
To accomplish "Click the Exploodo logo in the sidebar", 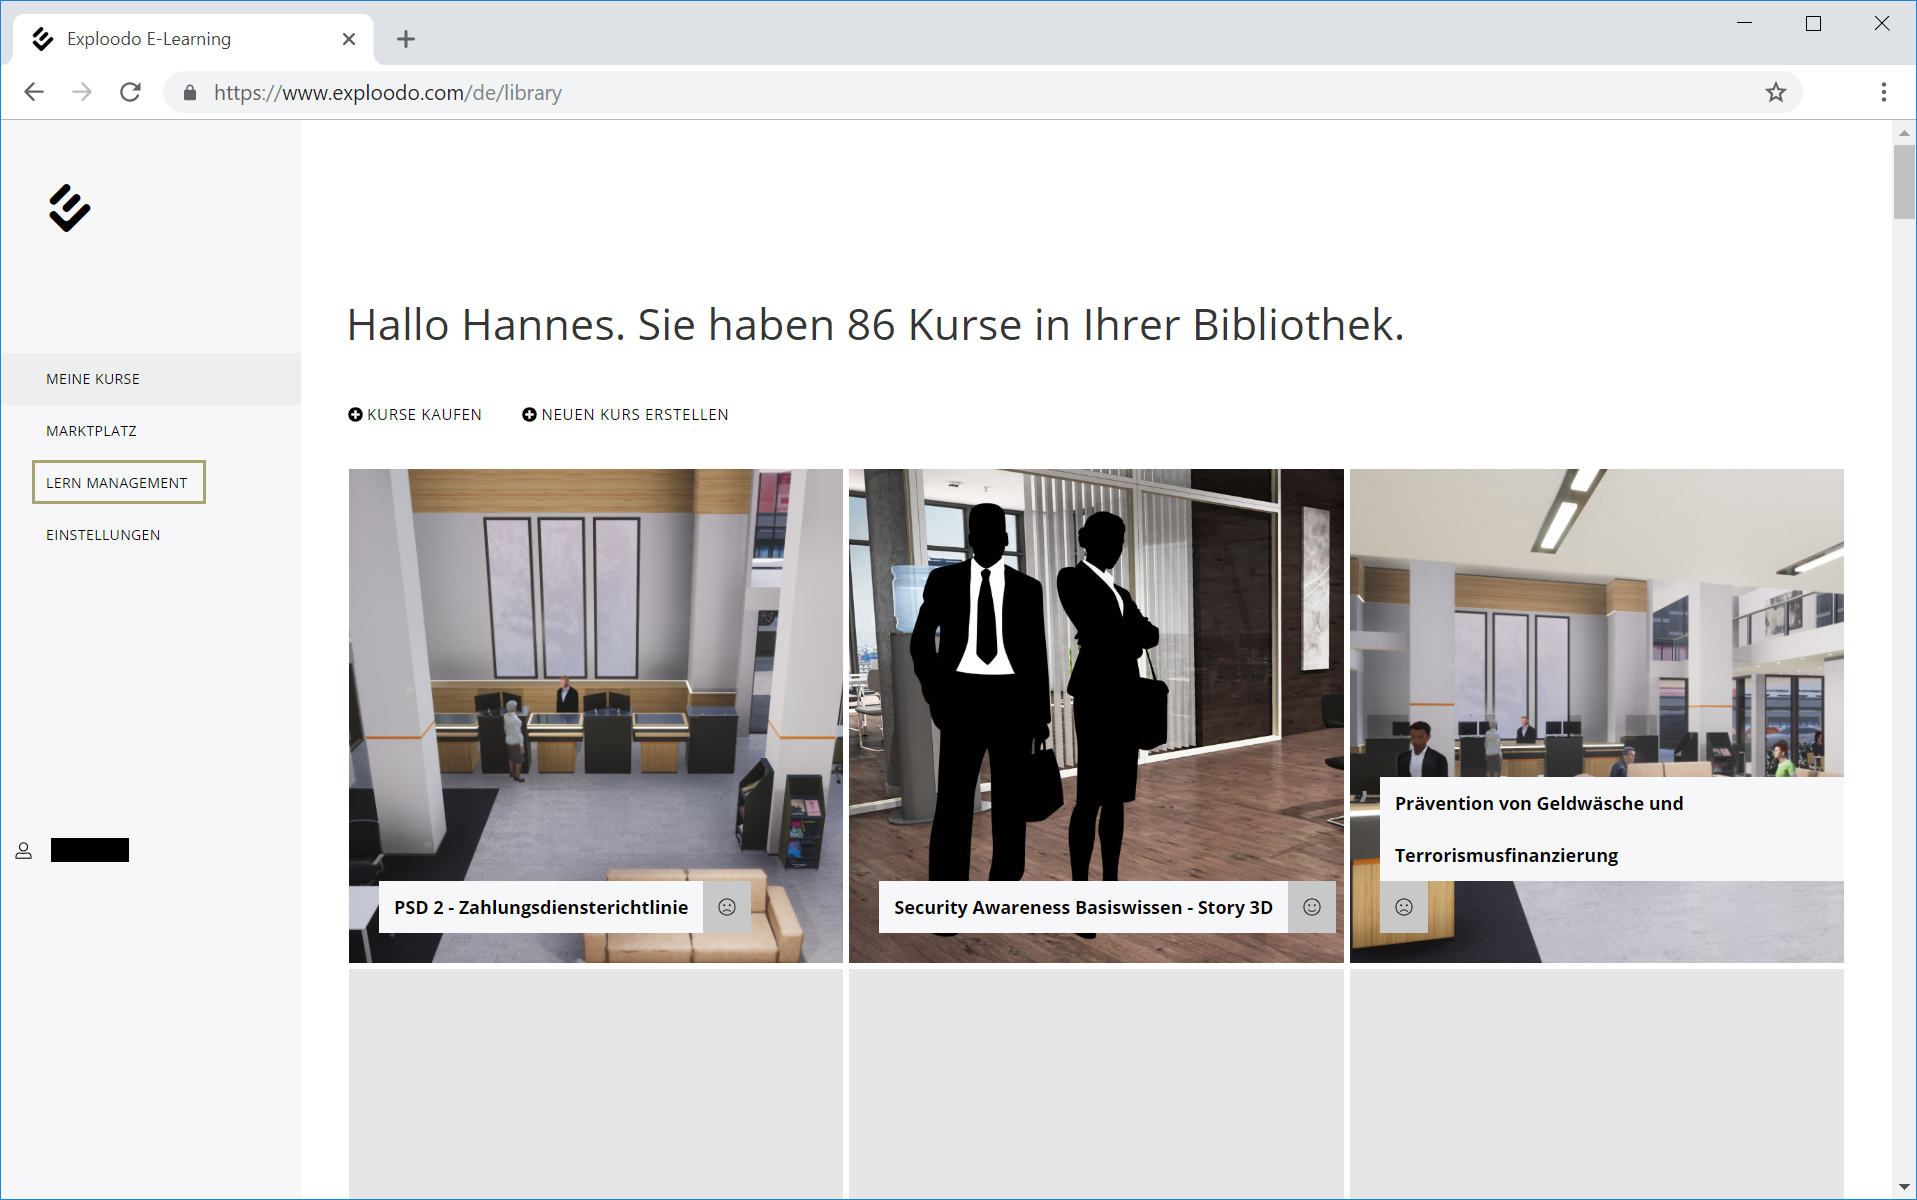I will click(69, 208).
